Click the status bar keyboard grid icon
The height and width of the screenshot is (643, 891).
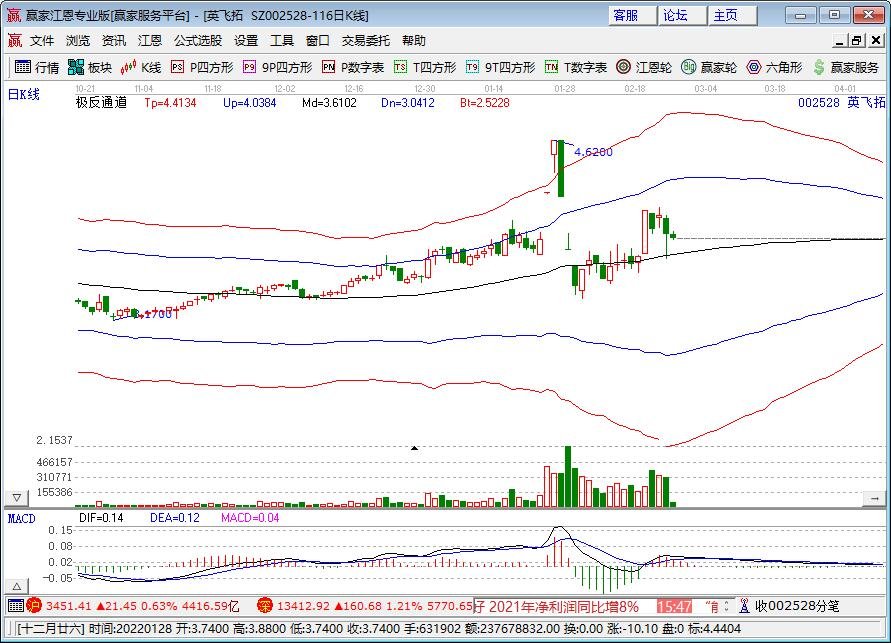click(x=16, y=606)
